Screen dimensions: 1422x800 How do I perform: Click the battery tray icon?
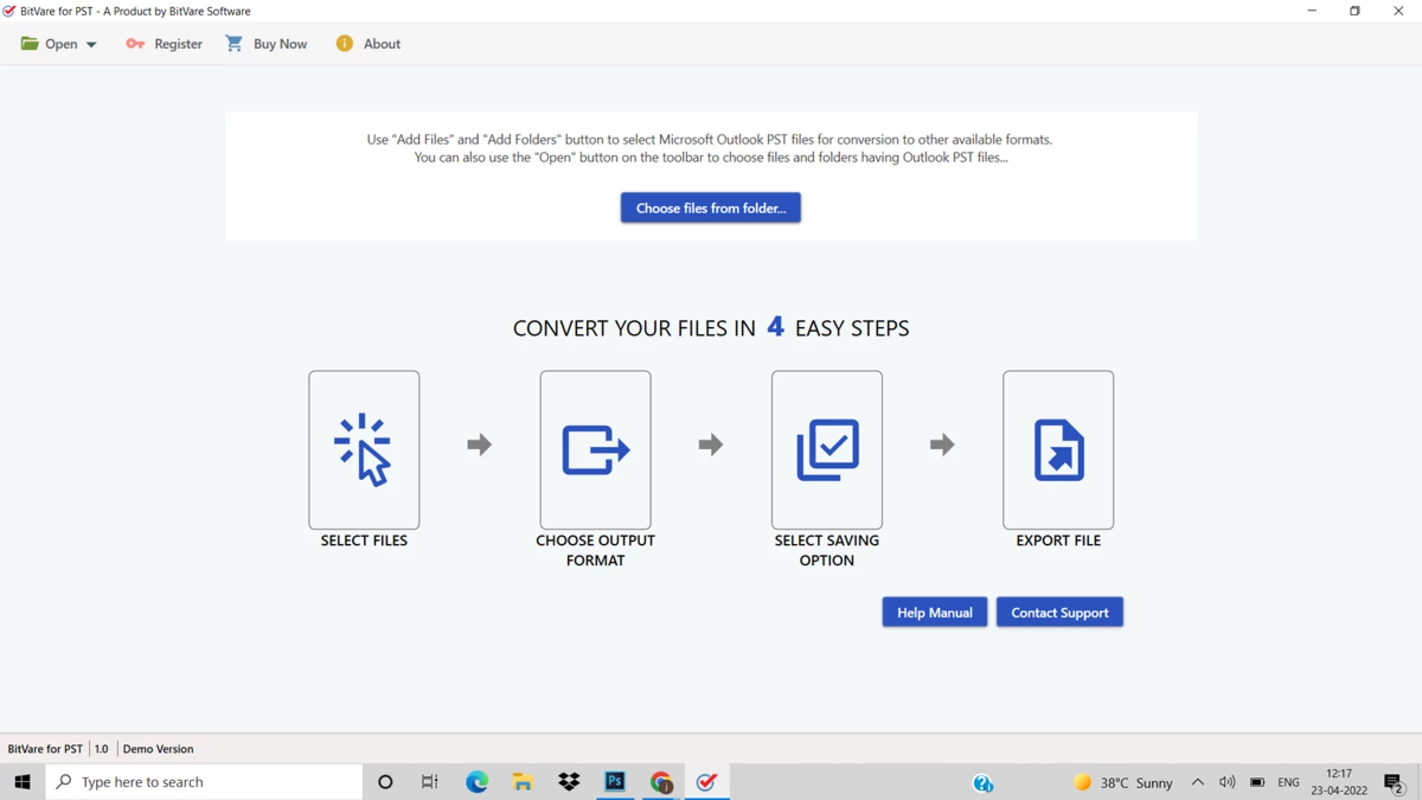(x=1257, y=782)
